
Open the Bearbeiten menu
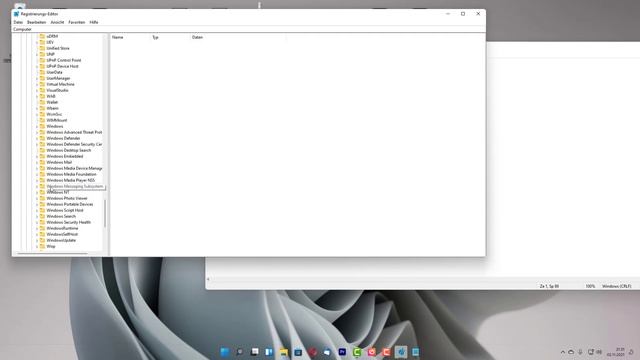click(36, 22)
